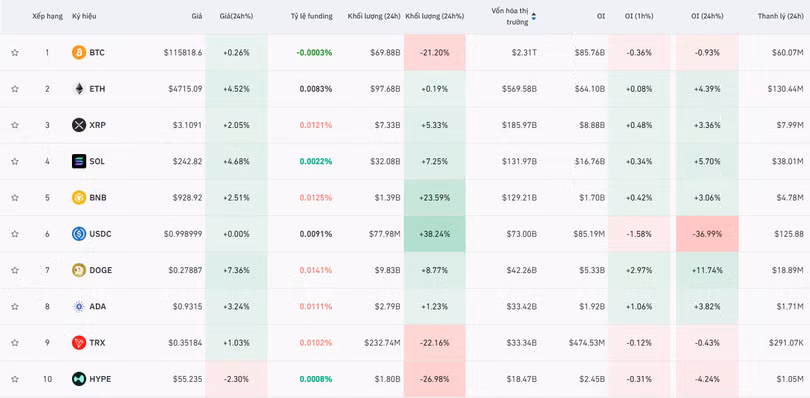Click SOL funding rate 0.0022%
The width and height of the screenshot is (810, 398).
click(x=316, y=161)
